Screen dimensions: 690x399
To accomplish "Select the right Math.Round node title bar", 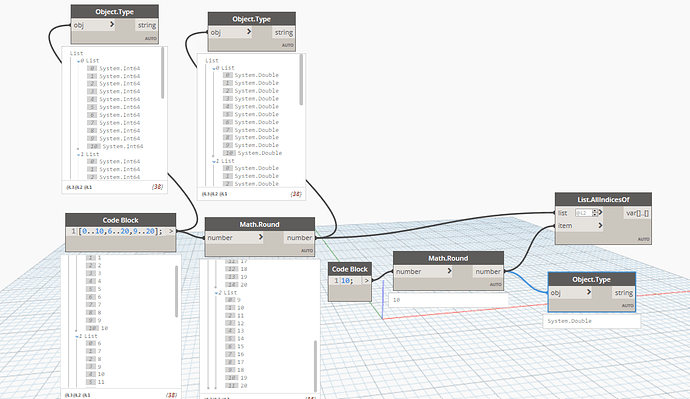I will point(448,258).
